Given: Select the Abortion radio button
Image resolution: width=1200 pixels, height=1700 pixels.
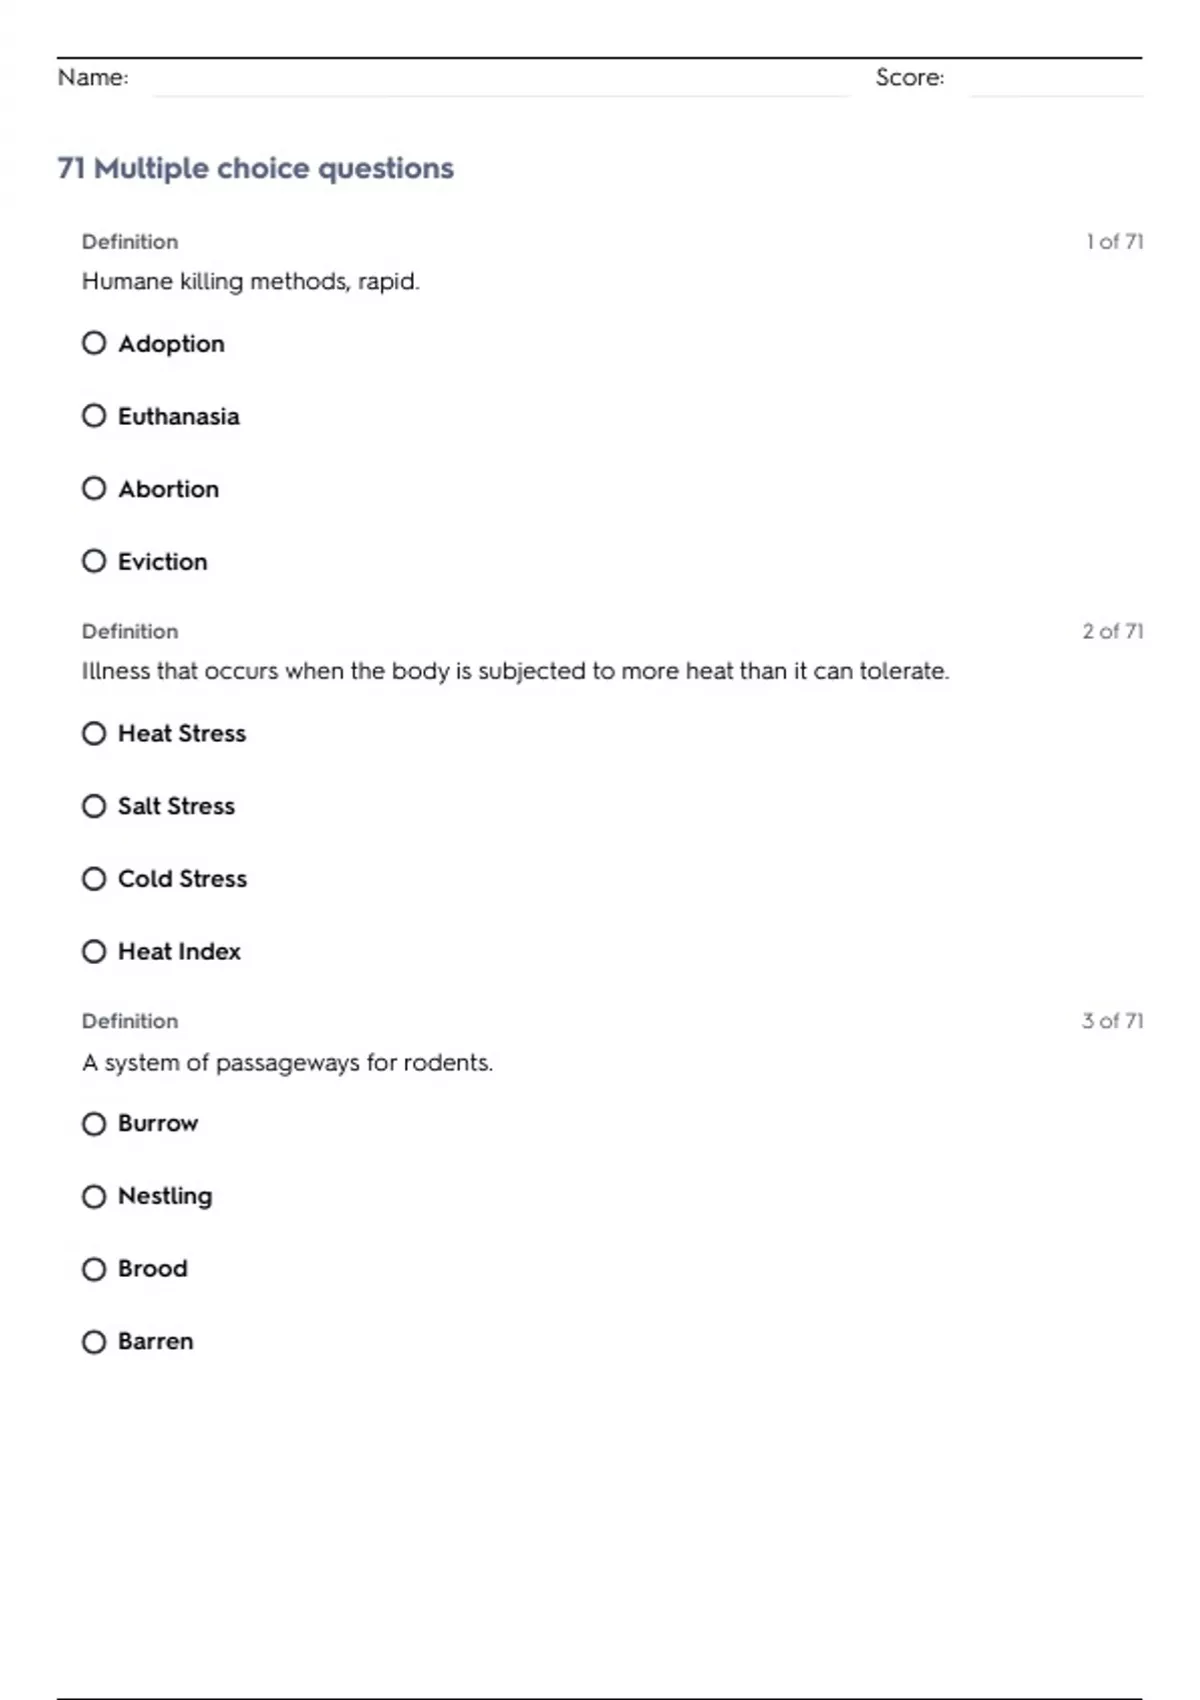Looking at the screenshot, I should (94, 489).
